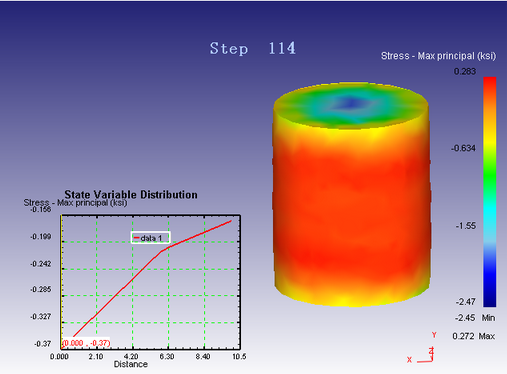Screen dimensions: 507x374
Task: Click the 'State Variable Distribution' chart title
Action: coord(131,194)
